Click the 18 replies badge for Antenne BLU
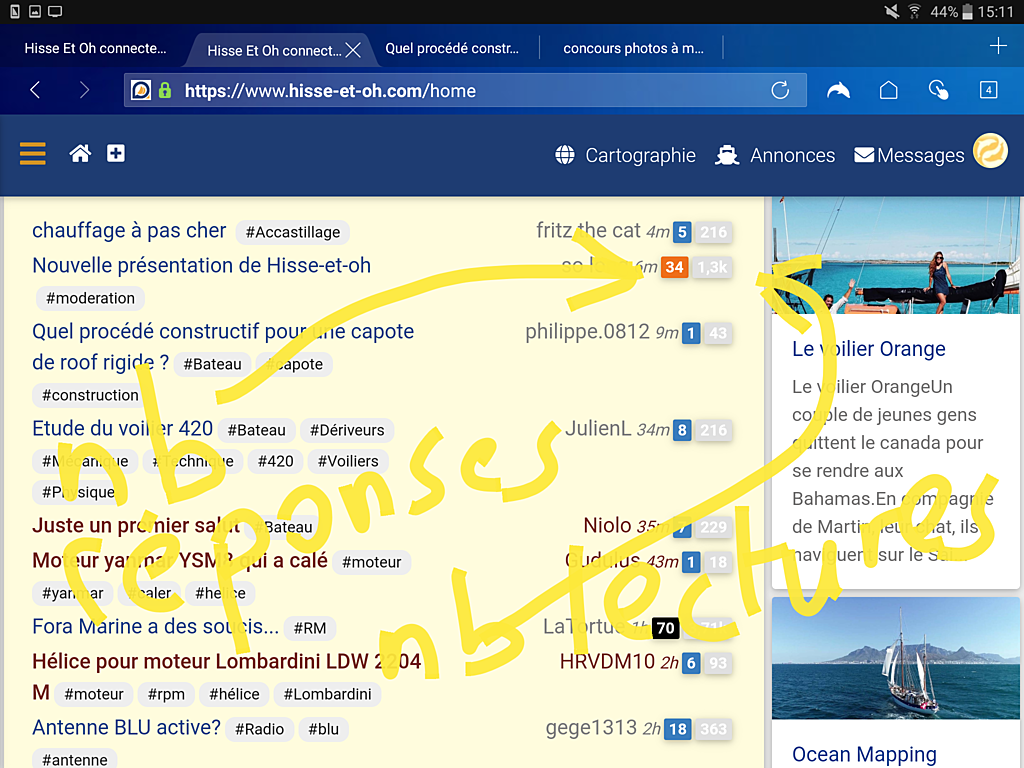The image size is (1024, 768). (x=678, y=729)
